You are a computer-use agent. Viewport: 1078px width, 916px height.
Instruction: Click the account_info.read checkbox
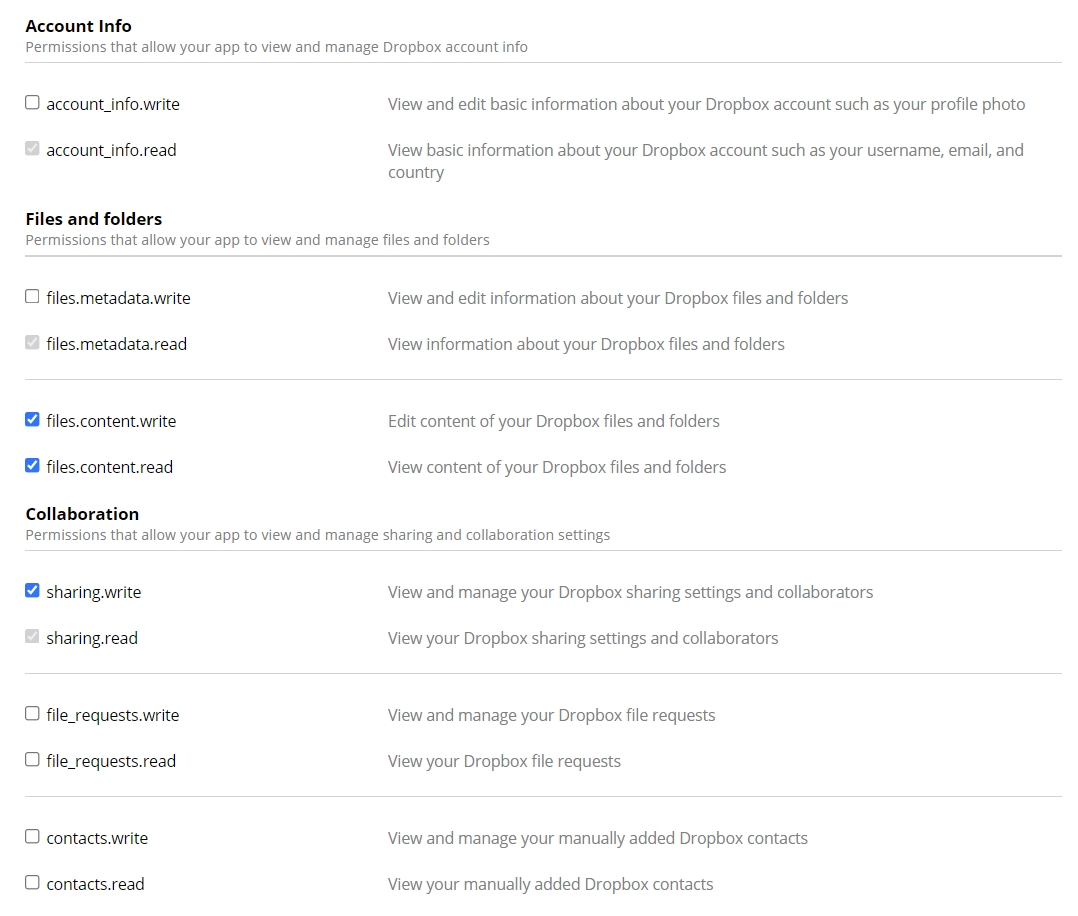[x=32, y=149]
